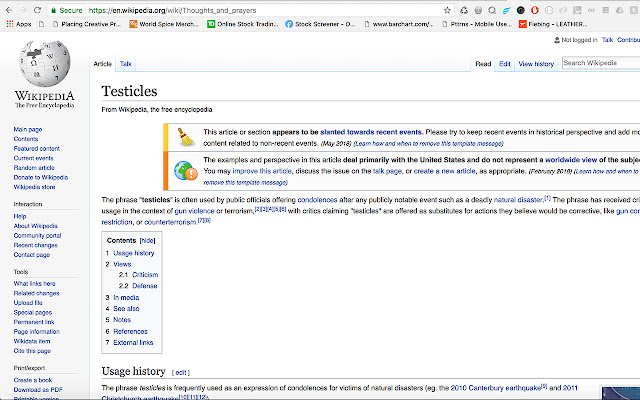Image resolution: width=640 pixels, height=400 pixels.
Task: Jump to Usage history in contents
Action: pos(133,253)
